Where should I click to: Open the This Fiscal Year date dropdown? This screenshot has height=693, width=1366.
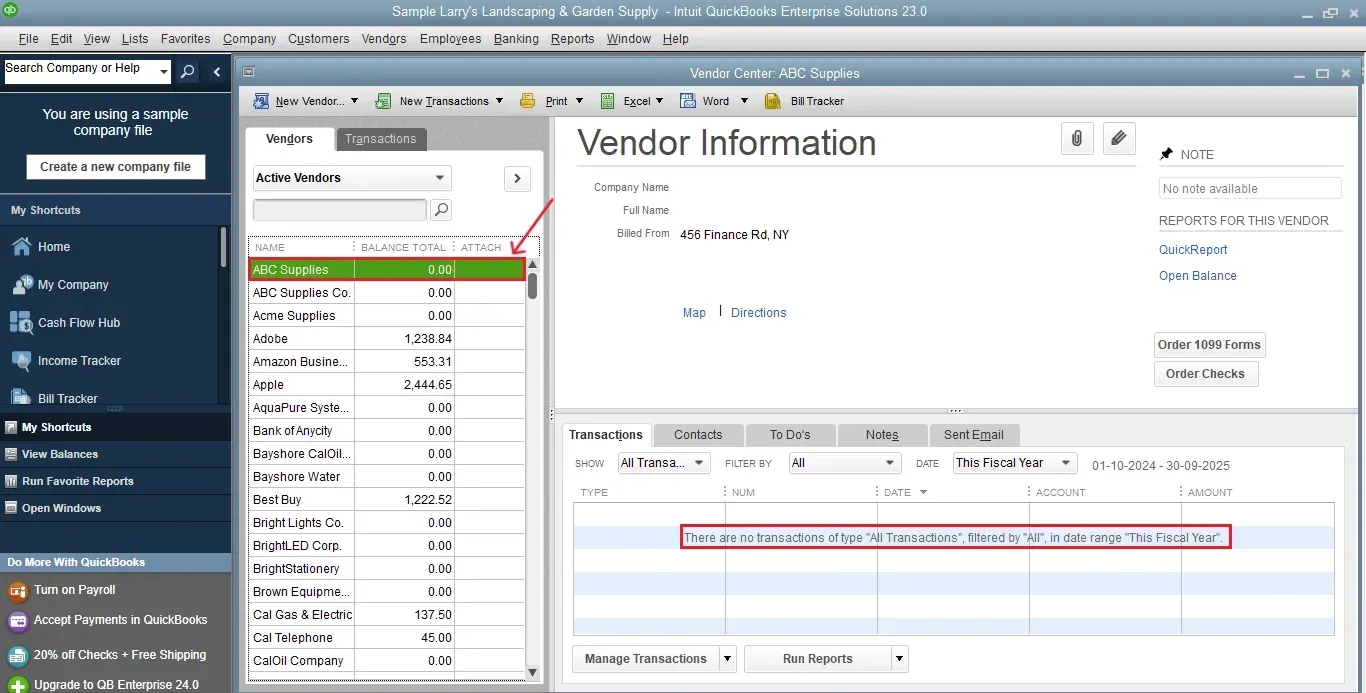(x=1065, y=463)
